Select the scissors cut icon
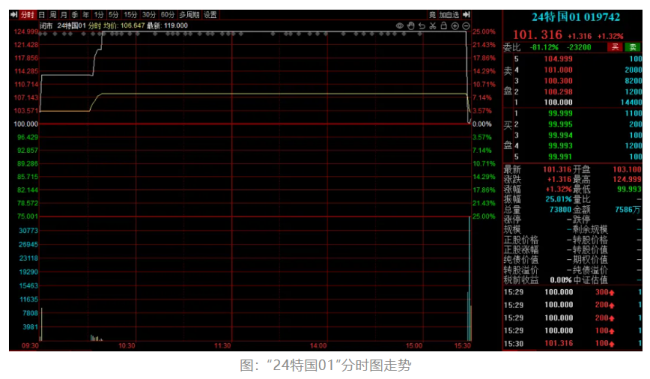Screen dimensions: 650x379 tap(433, 26)
